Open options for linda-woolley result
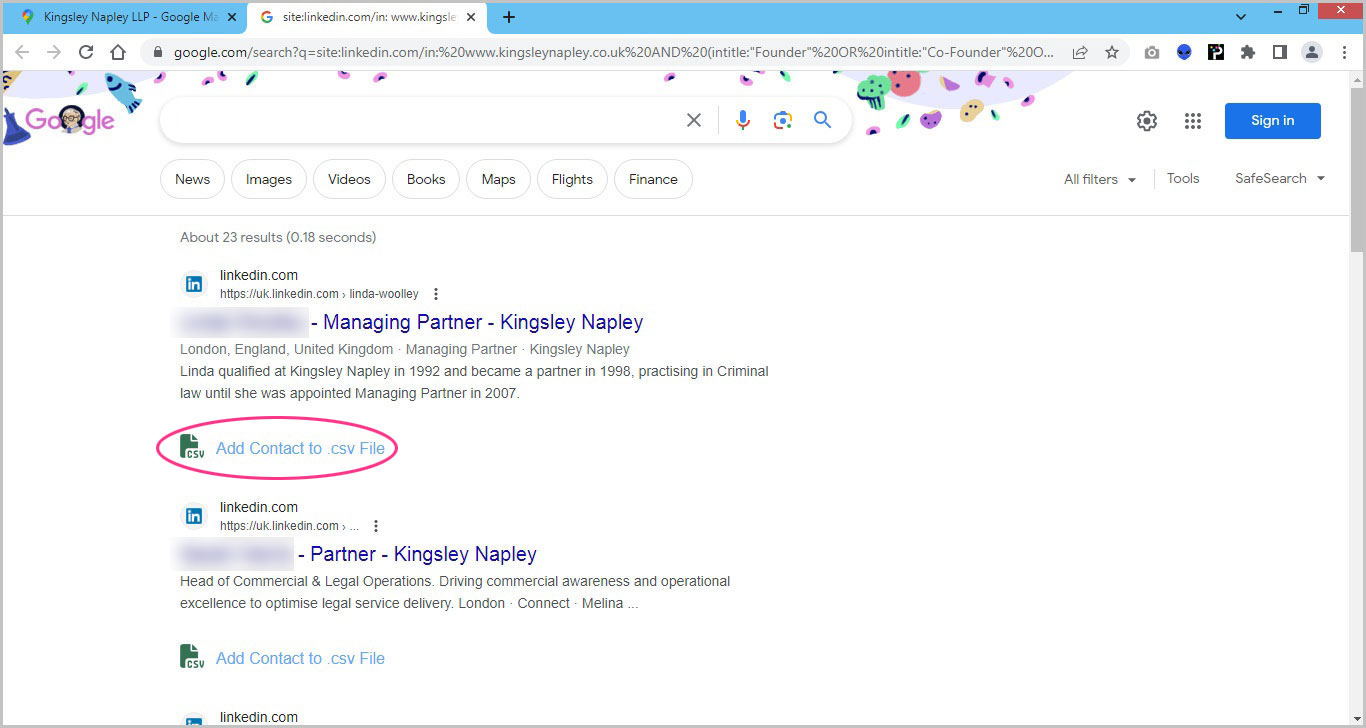The image size is (1366, 728). pos(435,294)
